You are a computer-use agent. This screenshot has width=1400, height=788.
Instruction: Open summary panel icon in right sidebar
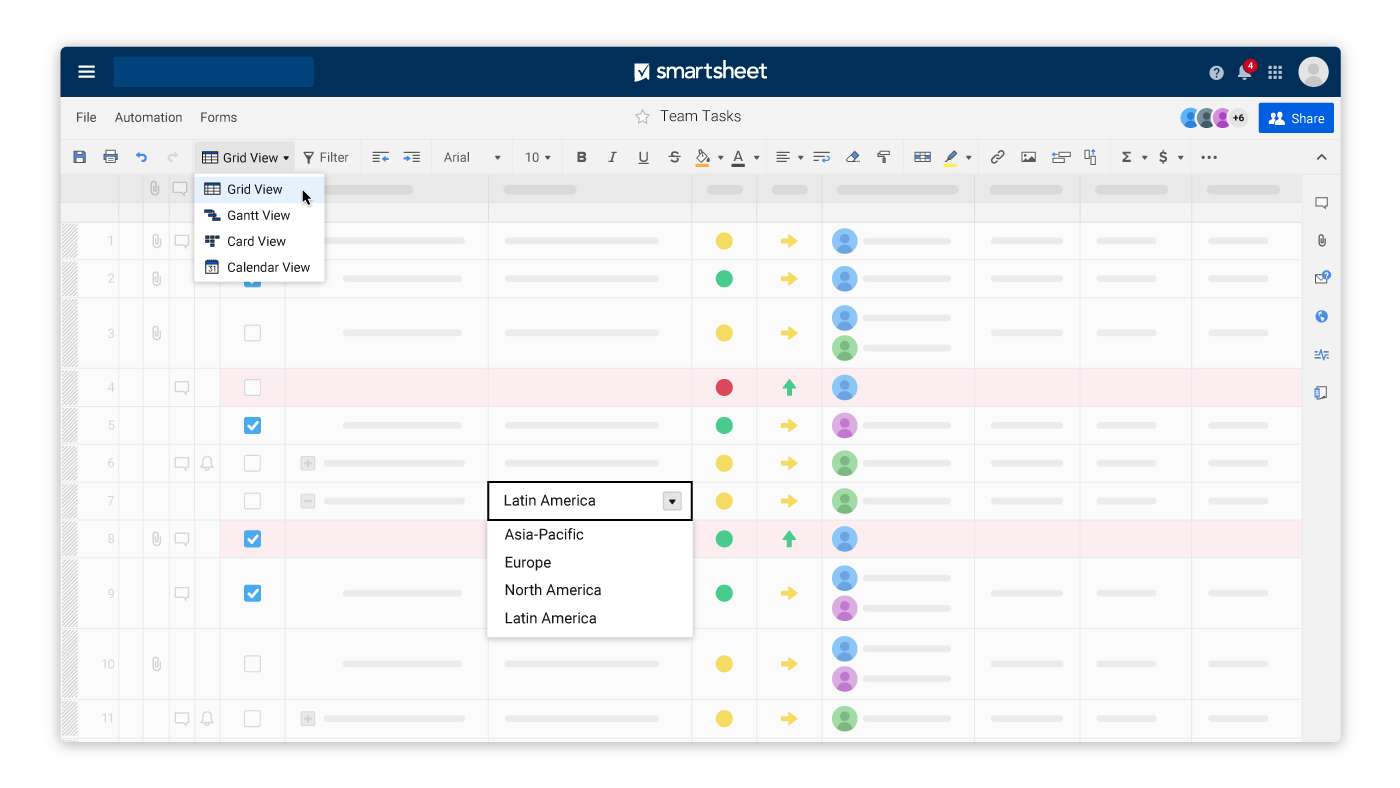pyautogui.click(x=1321, y=392)
